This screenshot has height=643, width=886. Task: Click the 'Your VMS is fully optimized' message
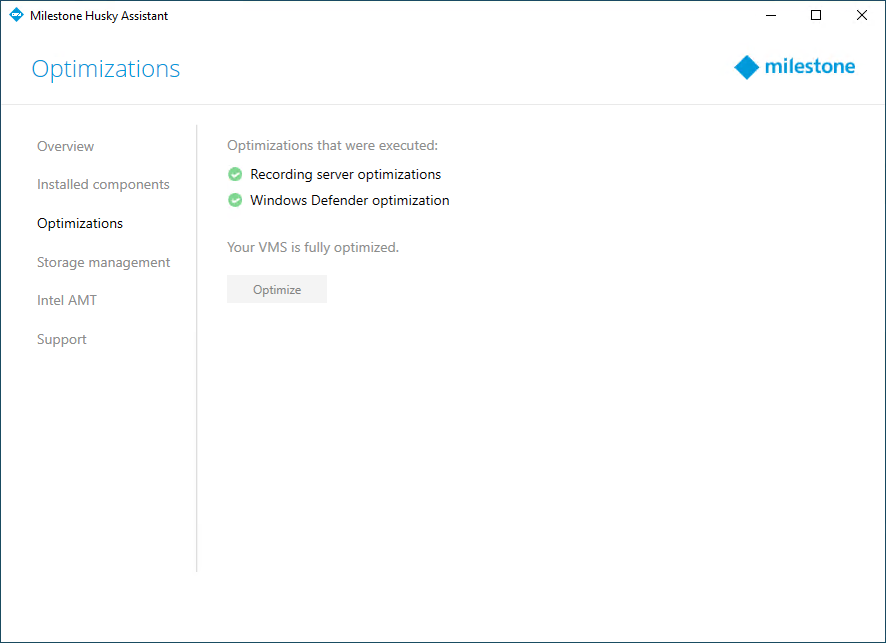pyautogui.click(x=313, y=247)
